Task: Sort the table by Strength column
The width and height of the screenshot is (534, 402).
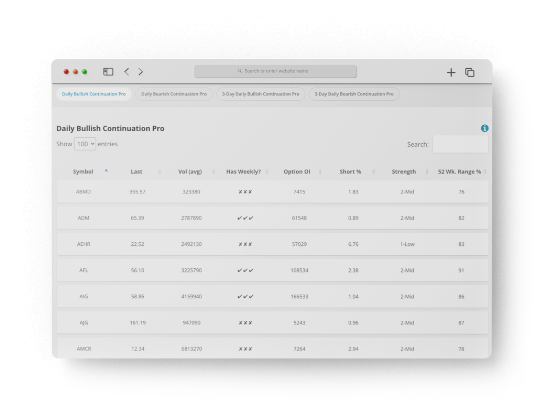Action: 404,172
